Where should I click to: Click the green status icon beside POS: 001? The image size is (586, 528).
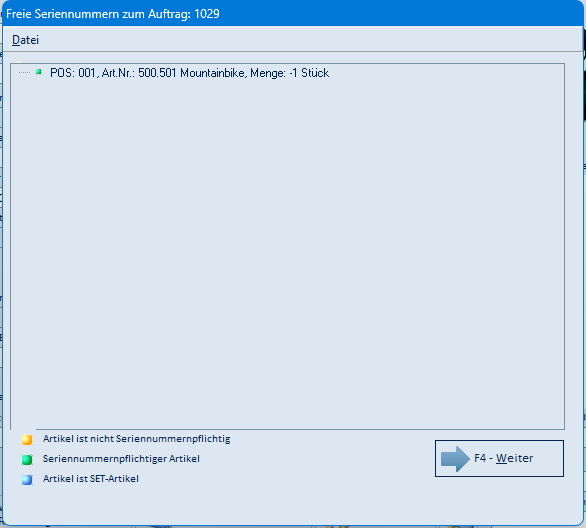[38, 72]
